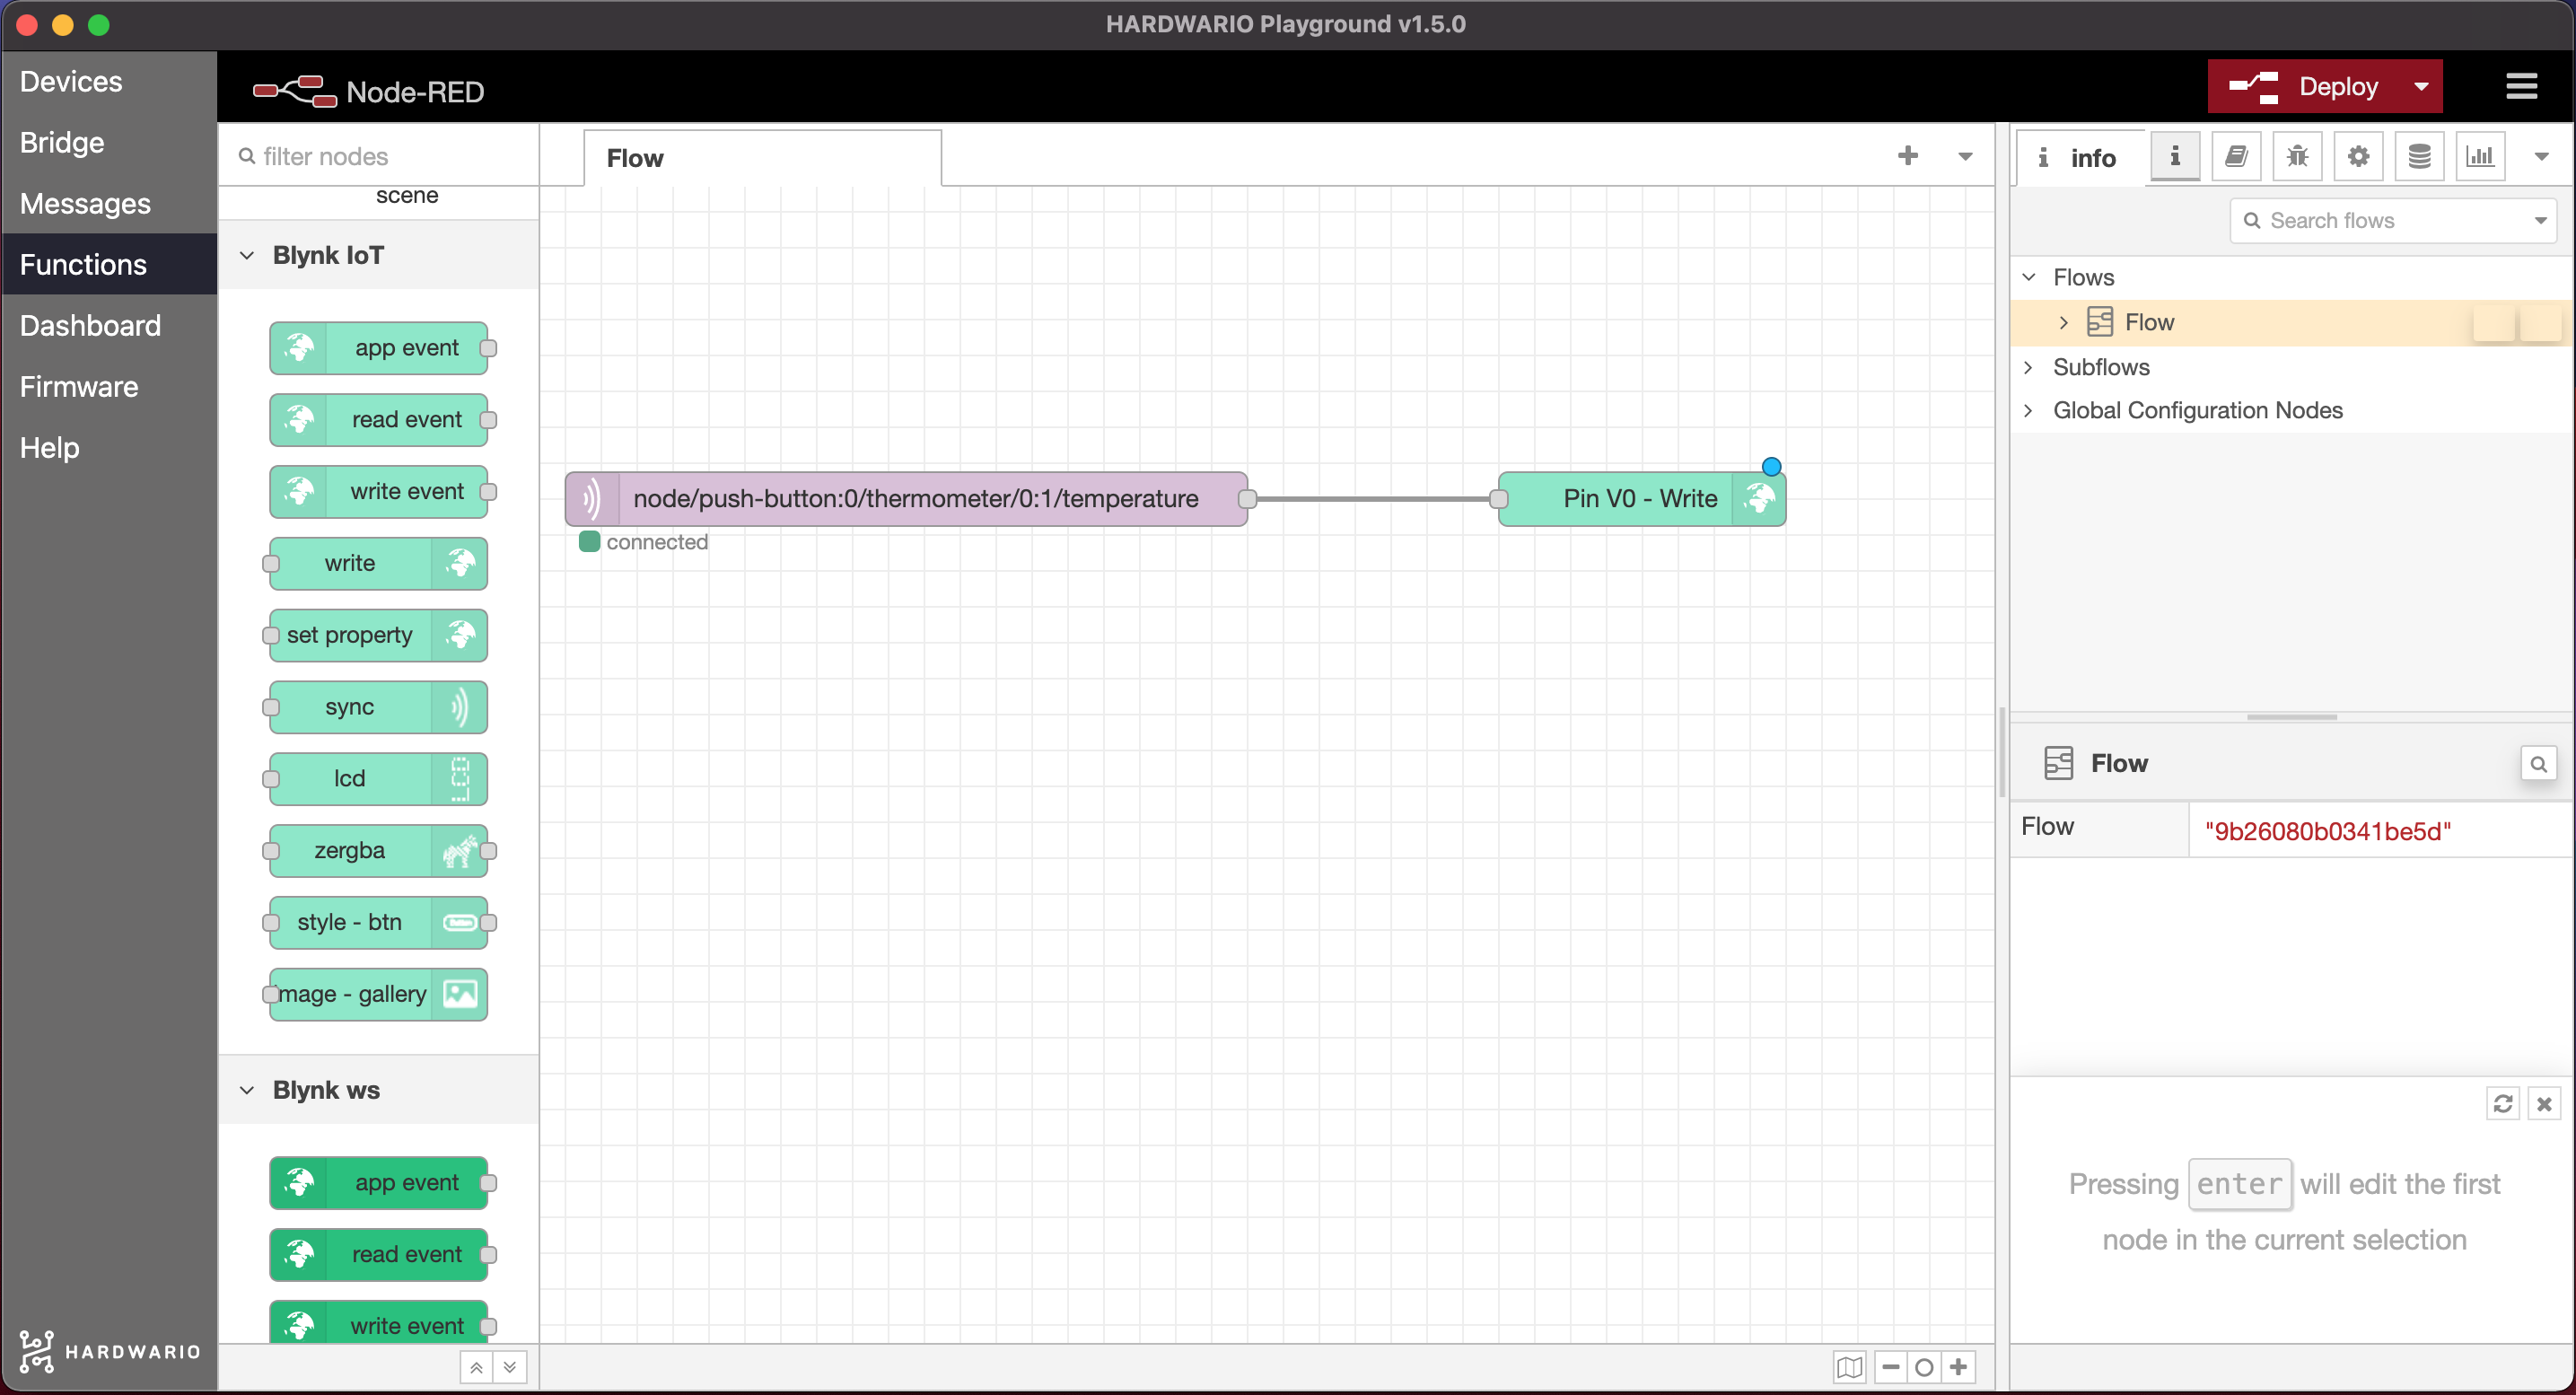Close the tips box
The image size is (2576, 1395).
coord(2544,1103)
